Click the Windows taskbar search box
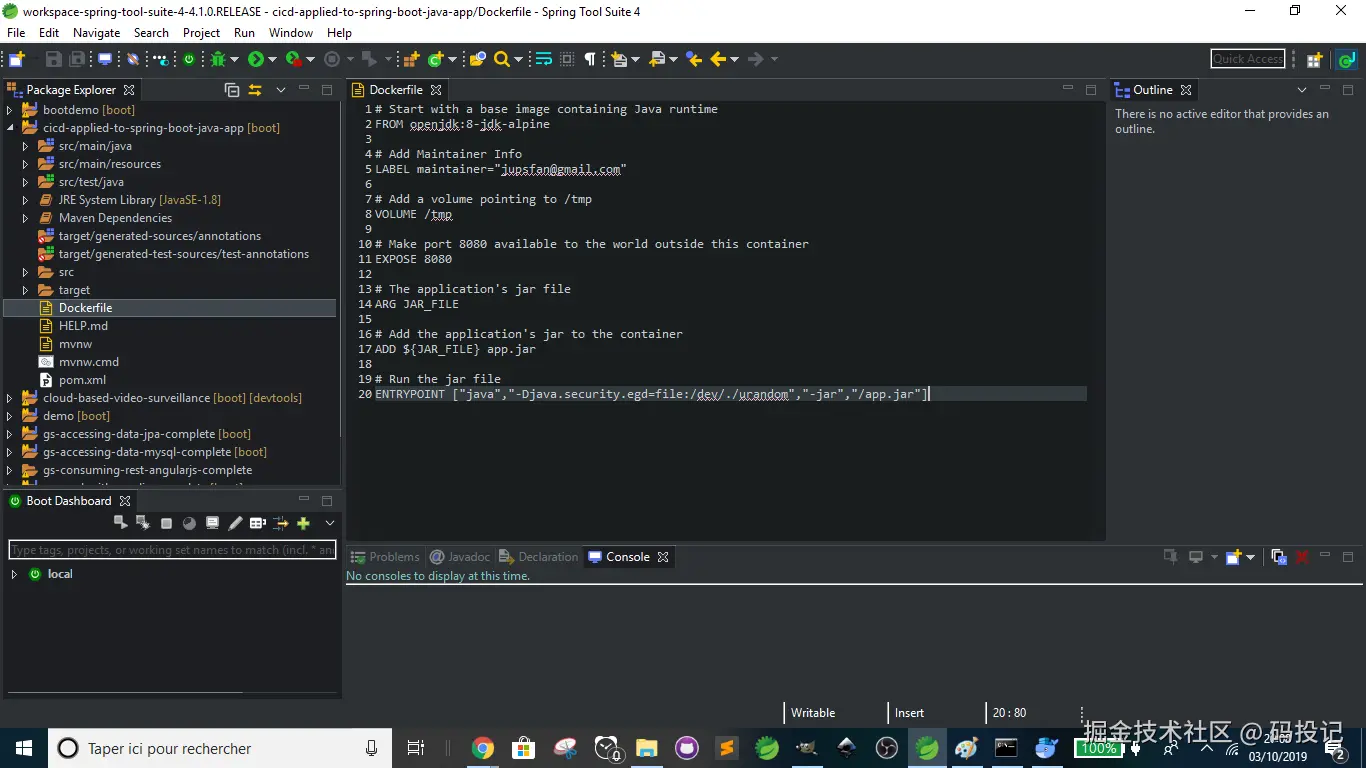 point(220,748)
